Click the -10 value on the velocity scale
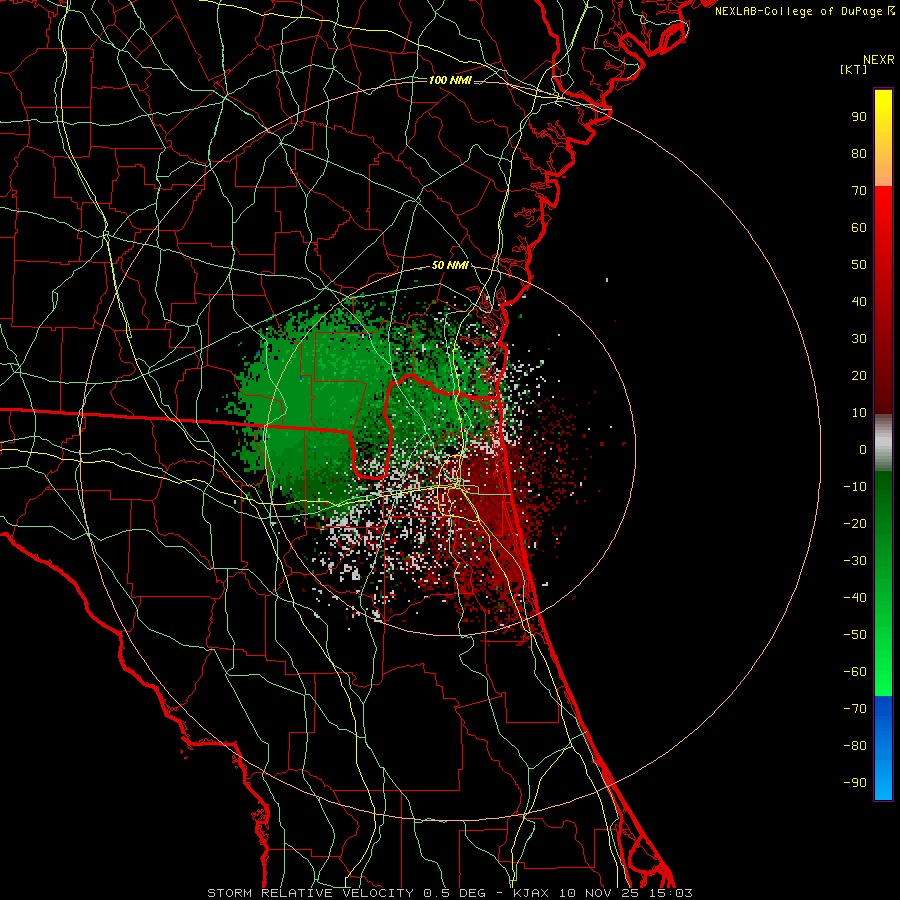The width and height of the screenshot is (900, 900). tap(855, 487)
